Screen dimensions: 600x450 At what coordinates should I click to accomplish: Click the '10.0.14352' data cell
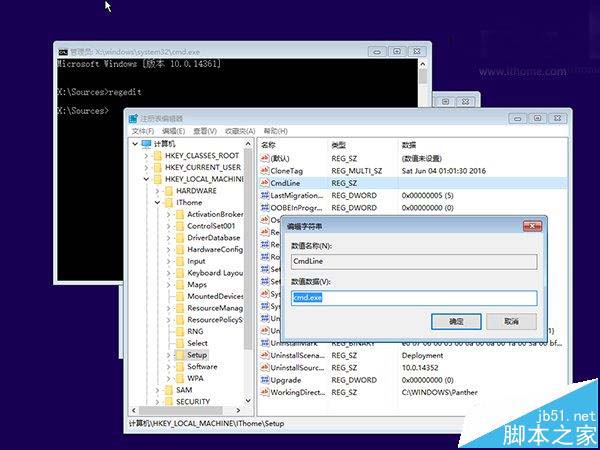pyautogui.click(x=420, y=368)
